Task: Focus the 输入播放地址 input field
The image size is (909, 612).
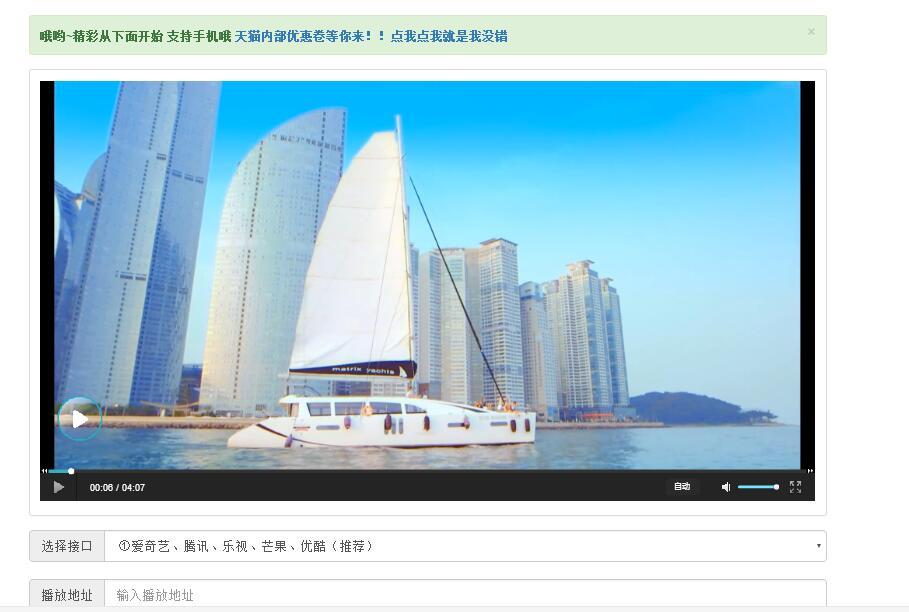Action: tap(465, 595)
